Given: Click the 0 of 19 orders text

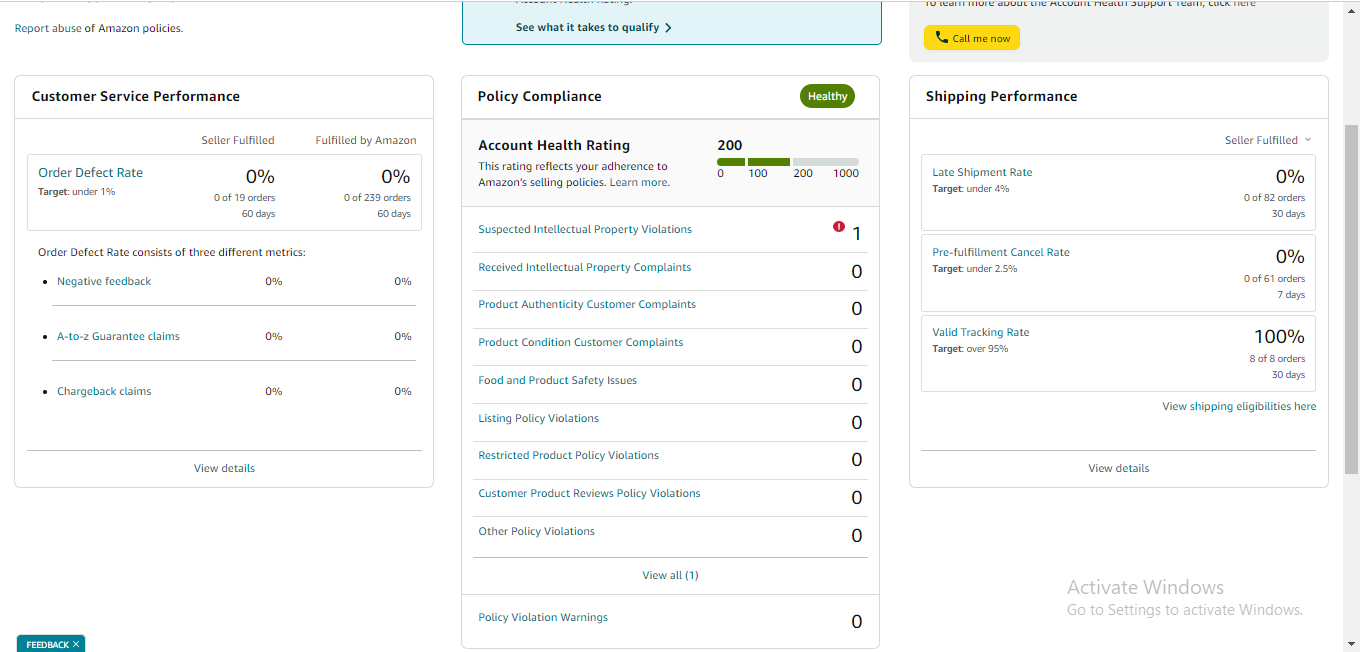Looking at the screenshot, I should (x=244, y=197).
